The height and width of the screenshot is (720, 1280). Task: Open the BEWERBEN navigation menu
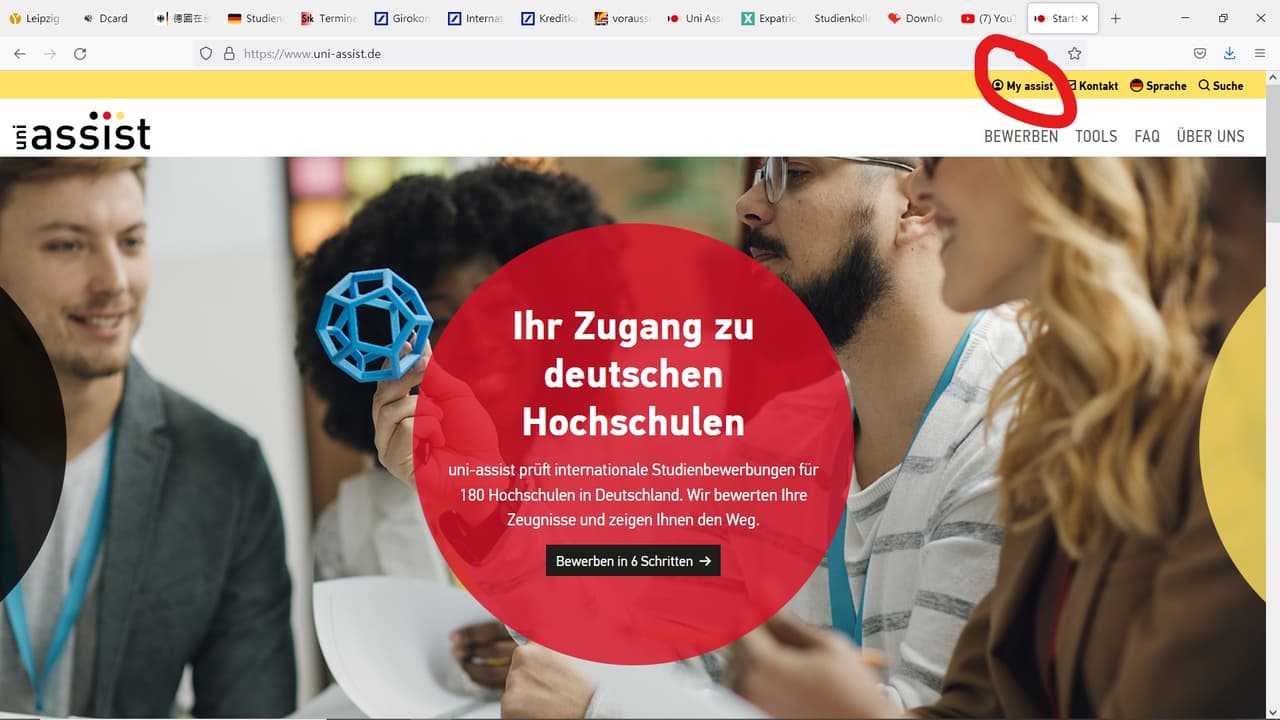click(1021, 136)
